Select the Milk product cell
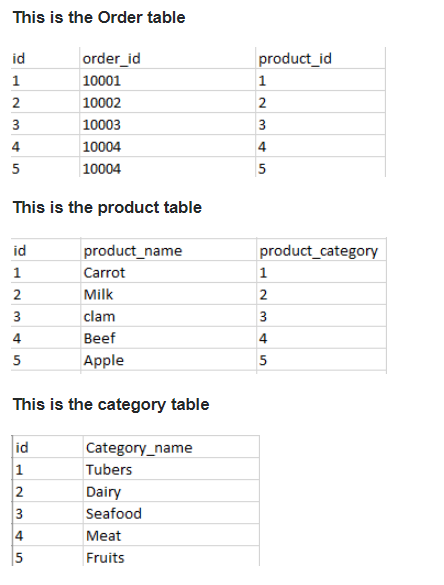Viewport: 444px width, 585px height. coord(169,294)
